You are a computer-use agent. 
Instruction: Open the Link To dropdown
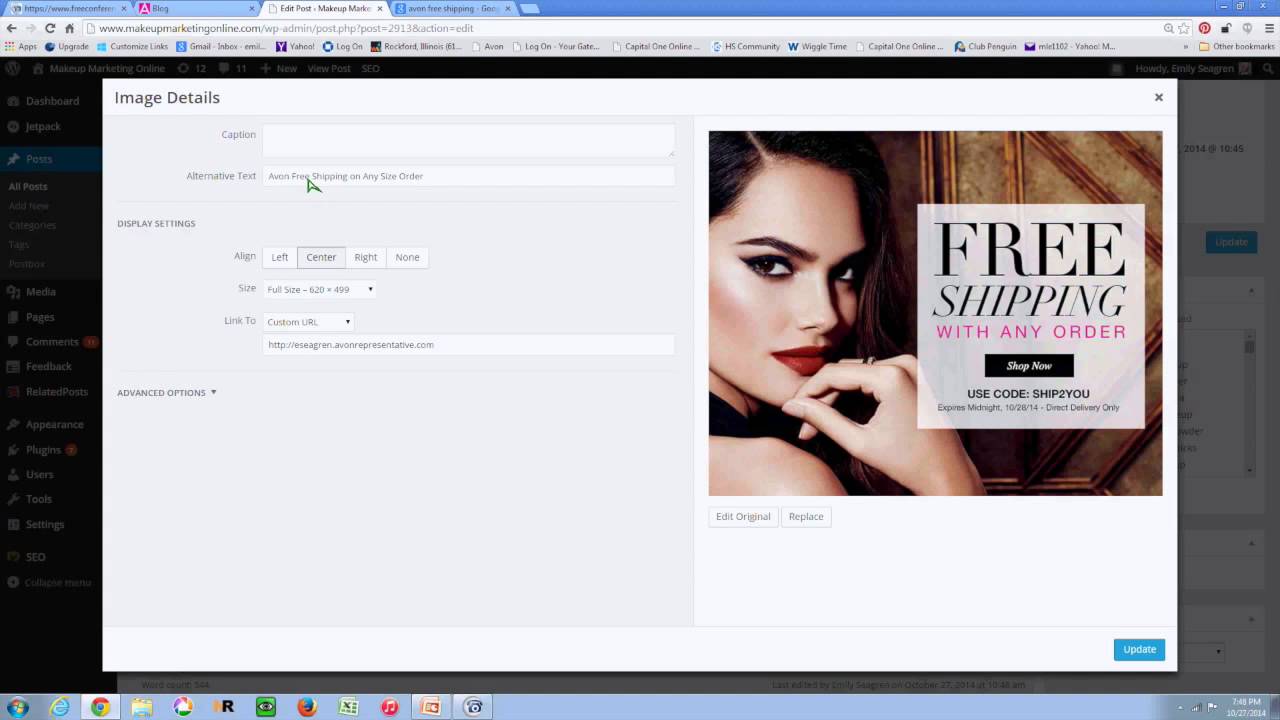[309, 322]
